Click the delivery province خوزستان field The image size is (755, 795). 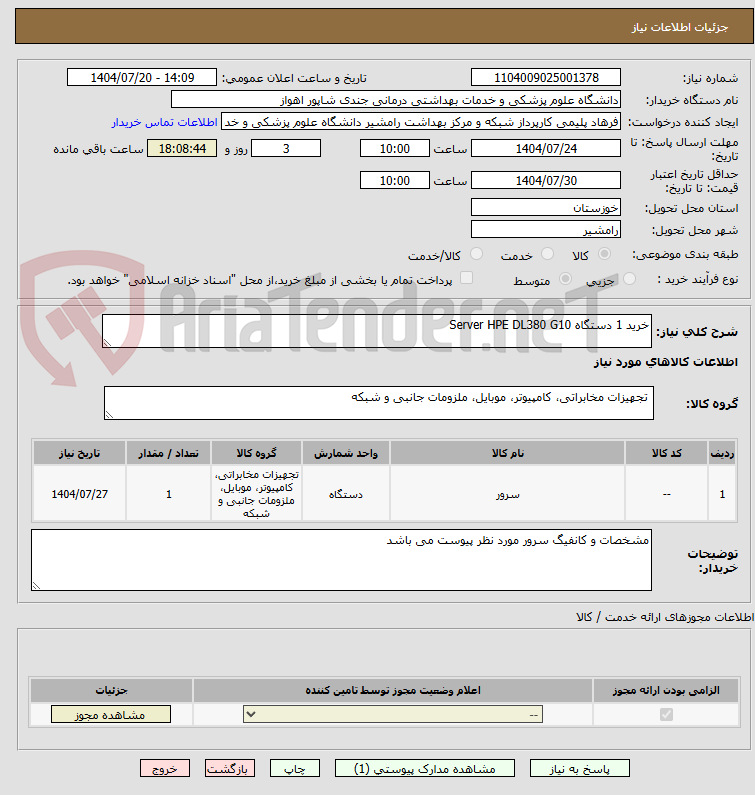pyautogui.click(x=546, y=207)
